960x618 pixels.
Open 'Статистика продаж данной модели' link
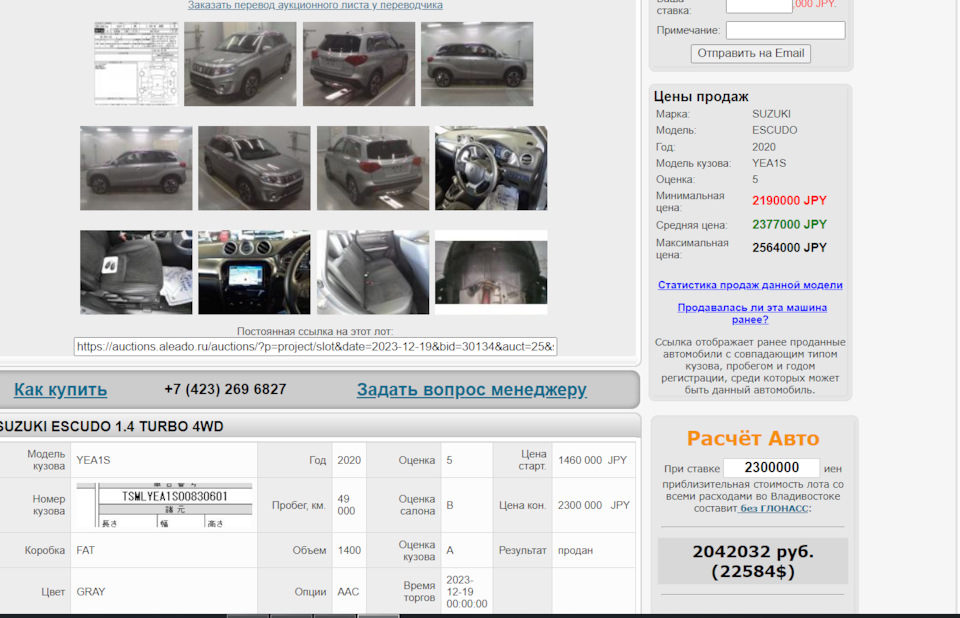click(750, 285)
